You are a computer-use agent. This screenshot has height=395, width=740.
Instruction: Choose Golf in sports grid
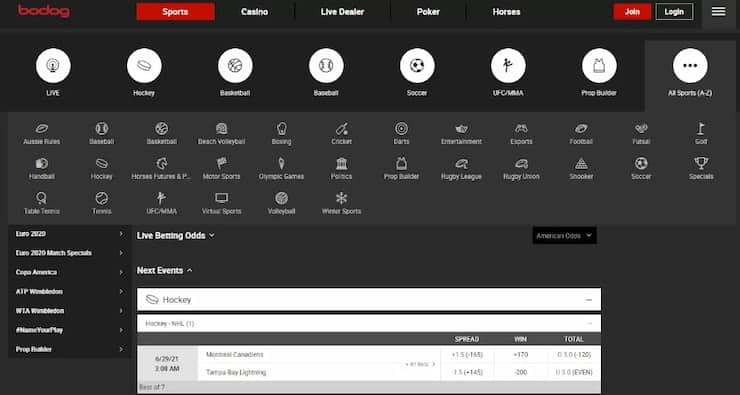pos(701,134)
